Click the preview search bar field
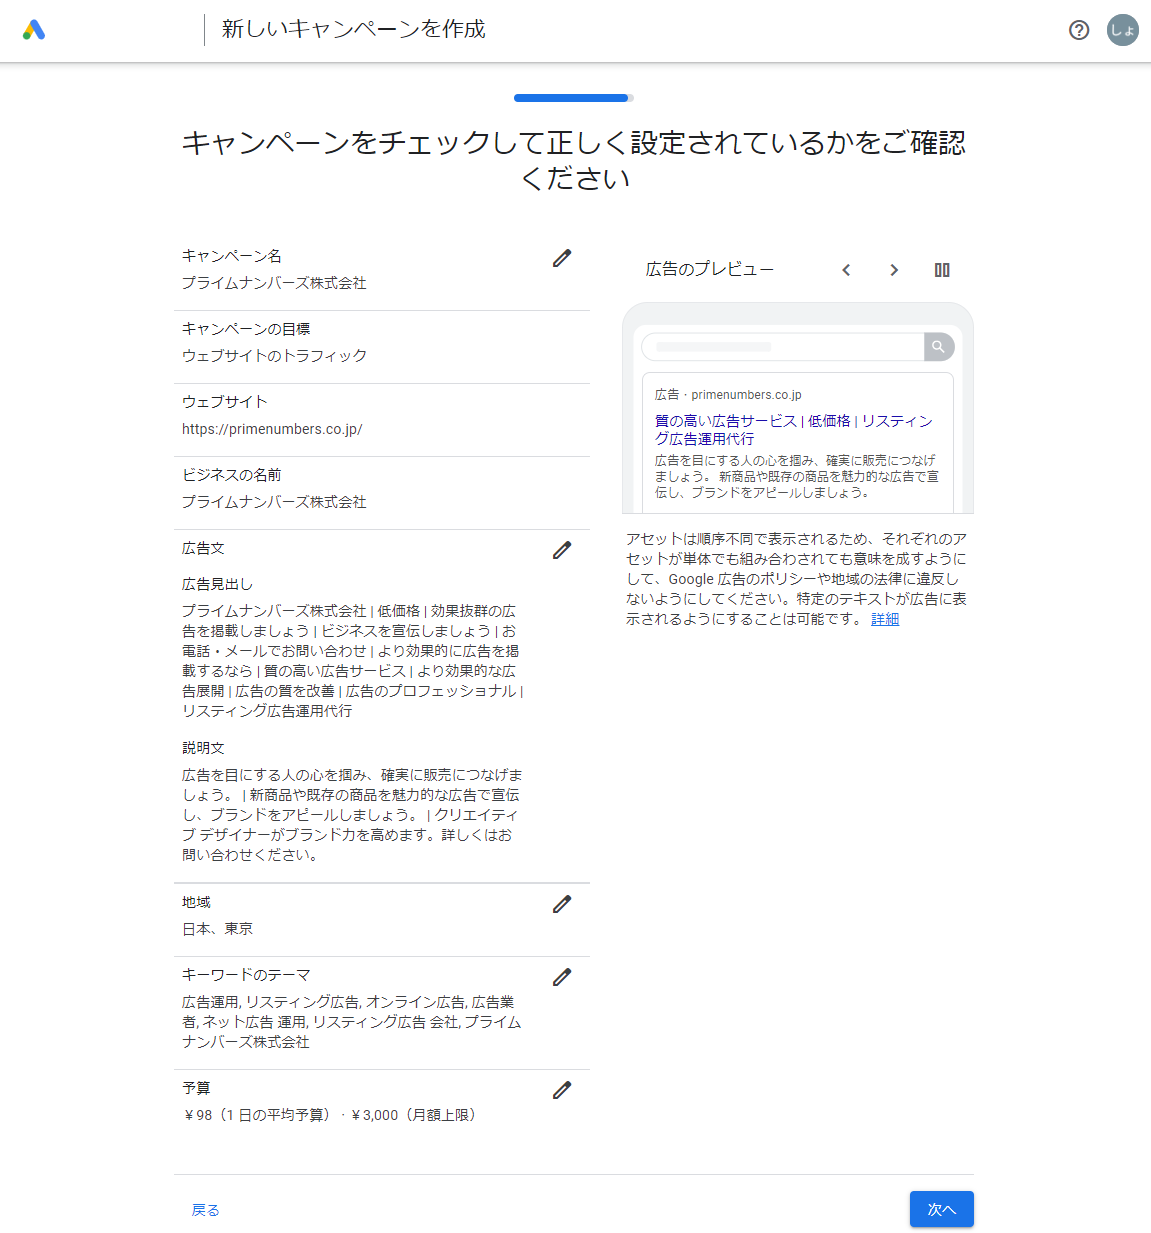 pos(783,347)
